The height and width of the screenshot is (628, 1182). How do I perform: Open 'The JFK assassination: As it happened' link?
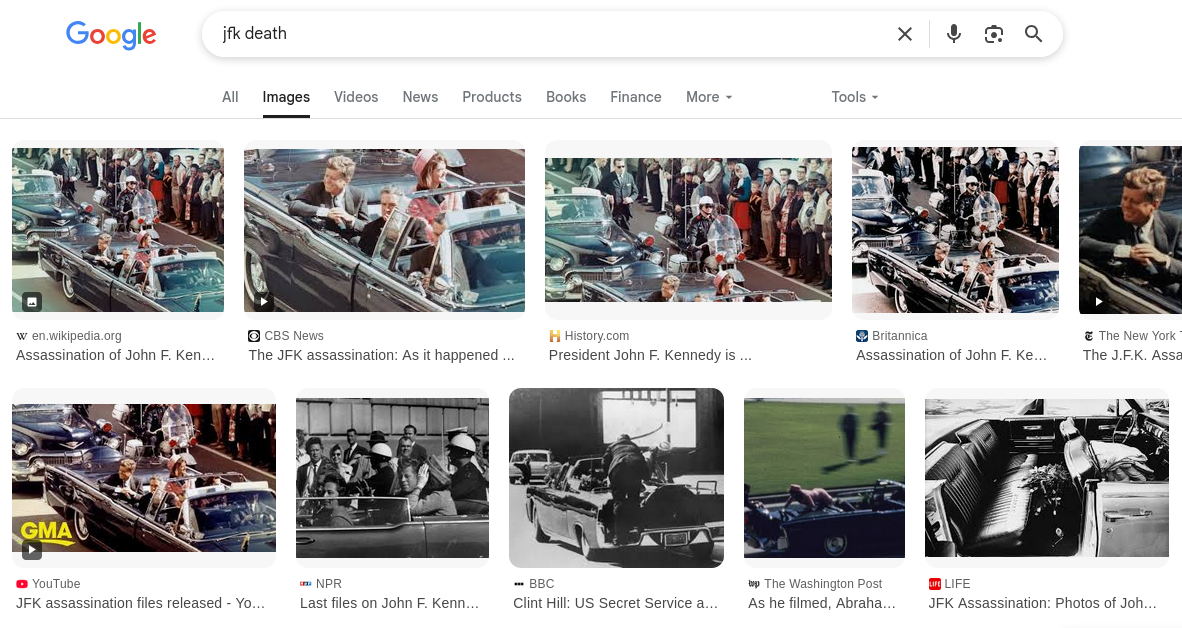[381, 355]
